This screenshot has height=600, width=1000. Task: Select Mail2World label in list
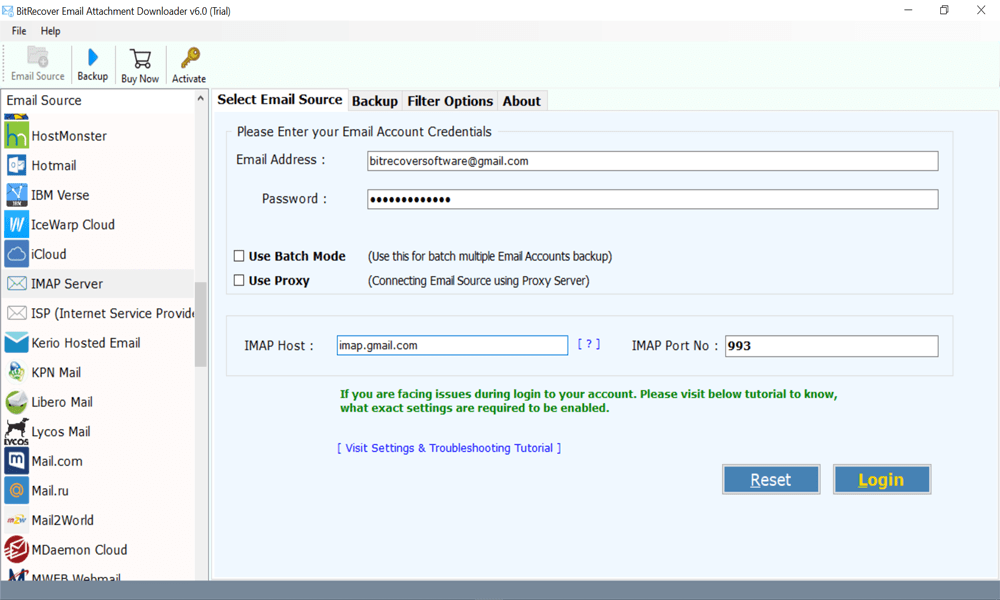pos(62,520)
